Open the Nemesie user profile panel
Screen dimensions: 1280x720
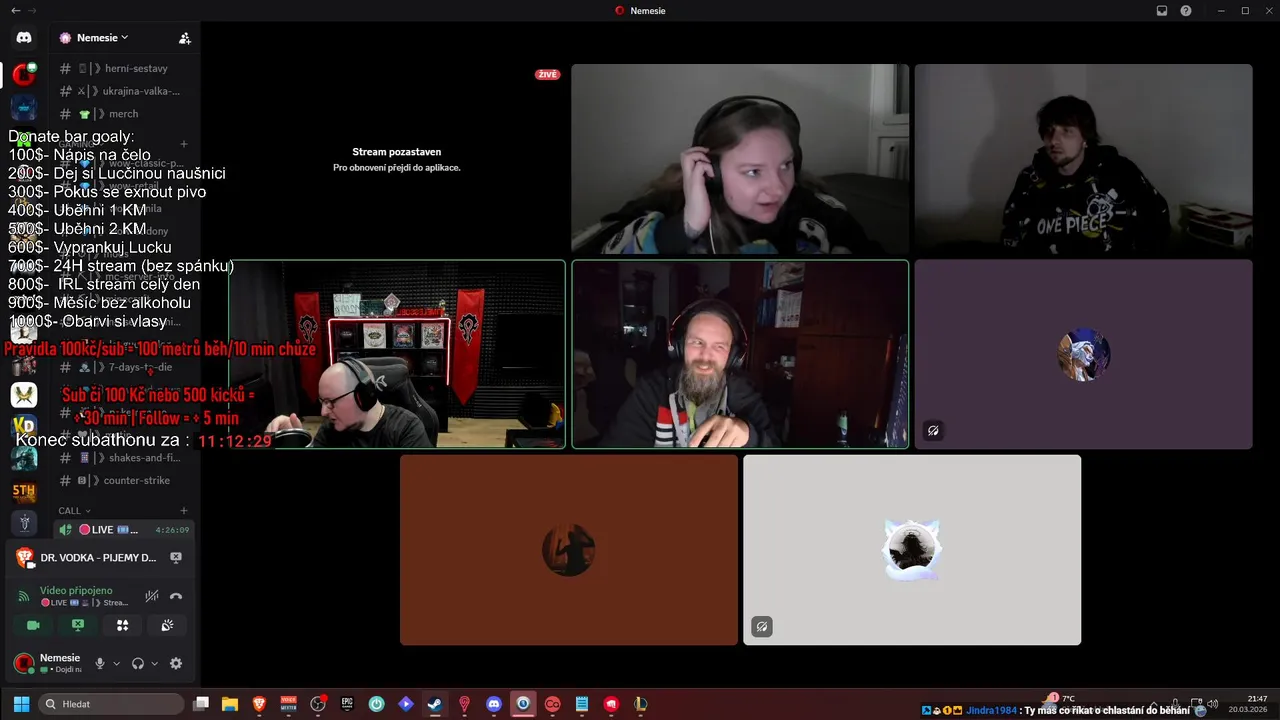pyautogui.click(x=48, y=663)
